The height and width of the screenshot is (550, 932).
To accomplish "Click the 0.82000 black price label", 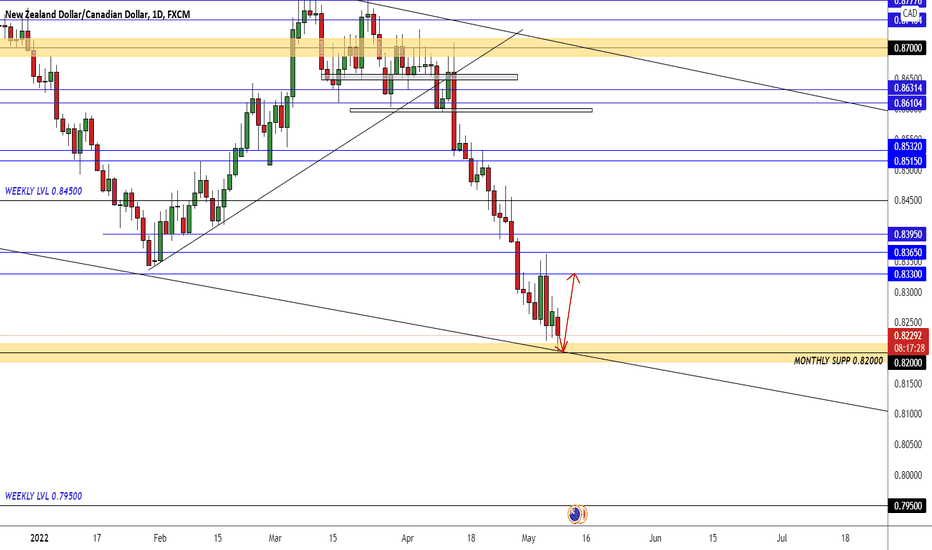I will [x=907, y=363].
